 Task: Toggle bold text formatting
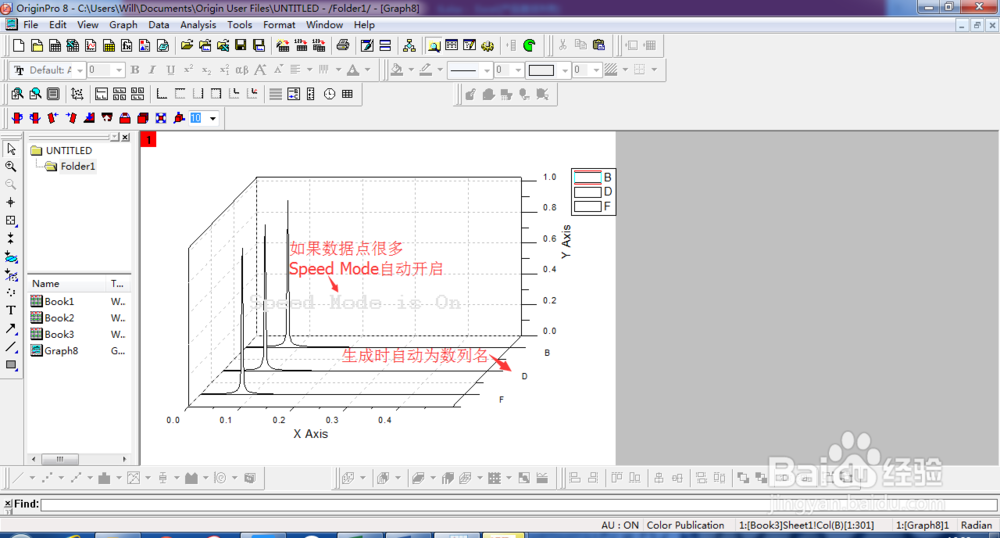click(x=135, y=69)
